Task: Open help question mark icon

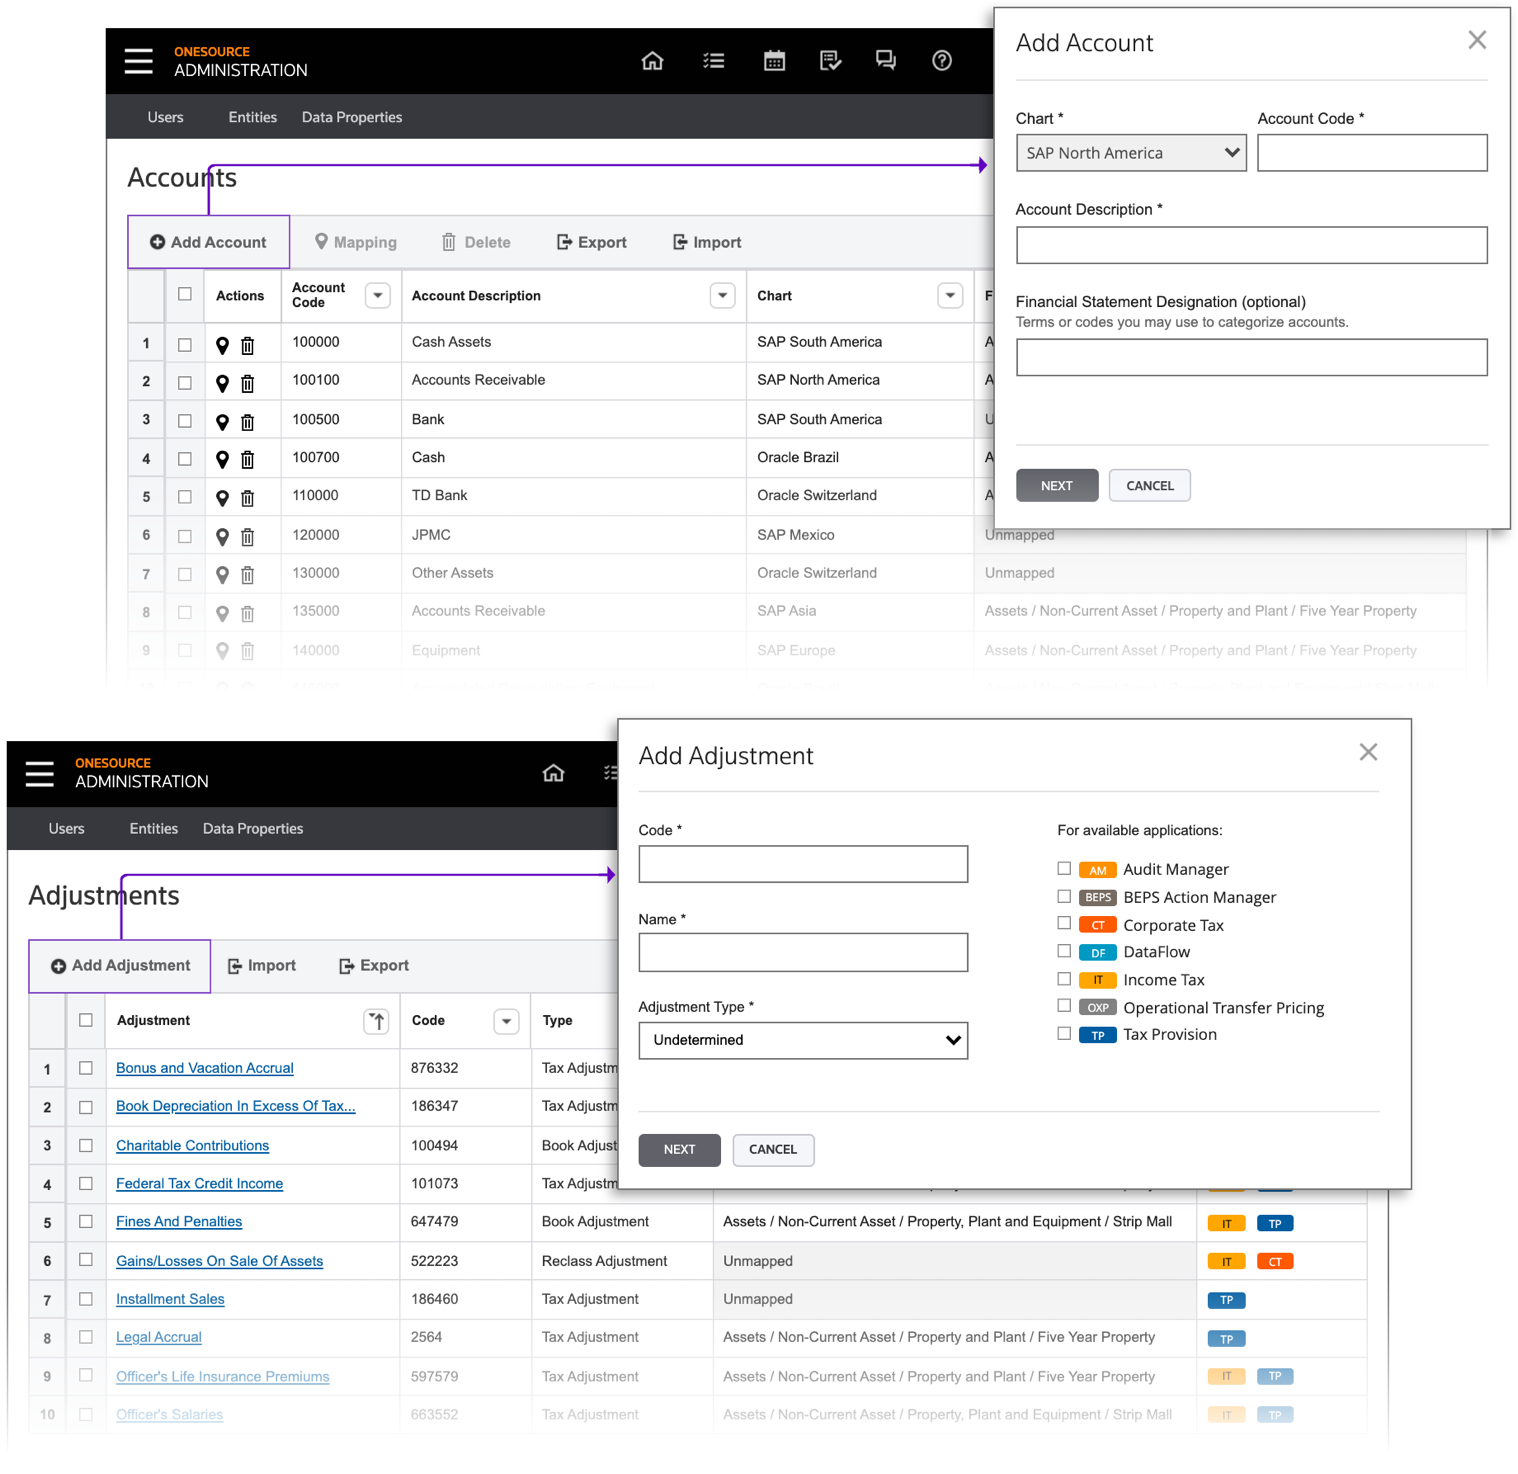Action: click(x=942, y=61)
